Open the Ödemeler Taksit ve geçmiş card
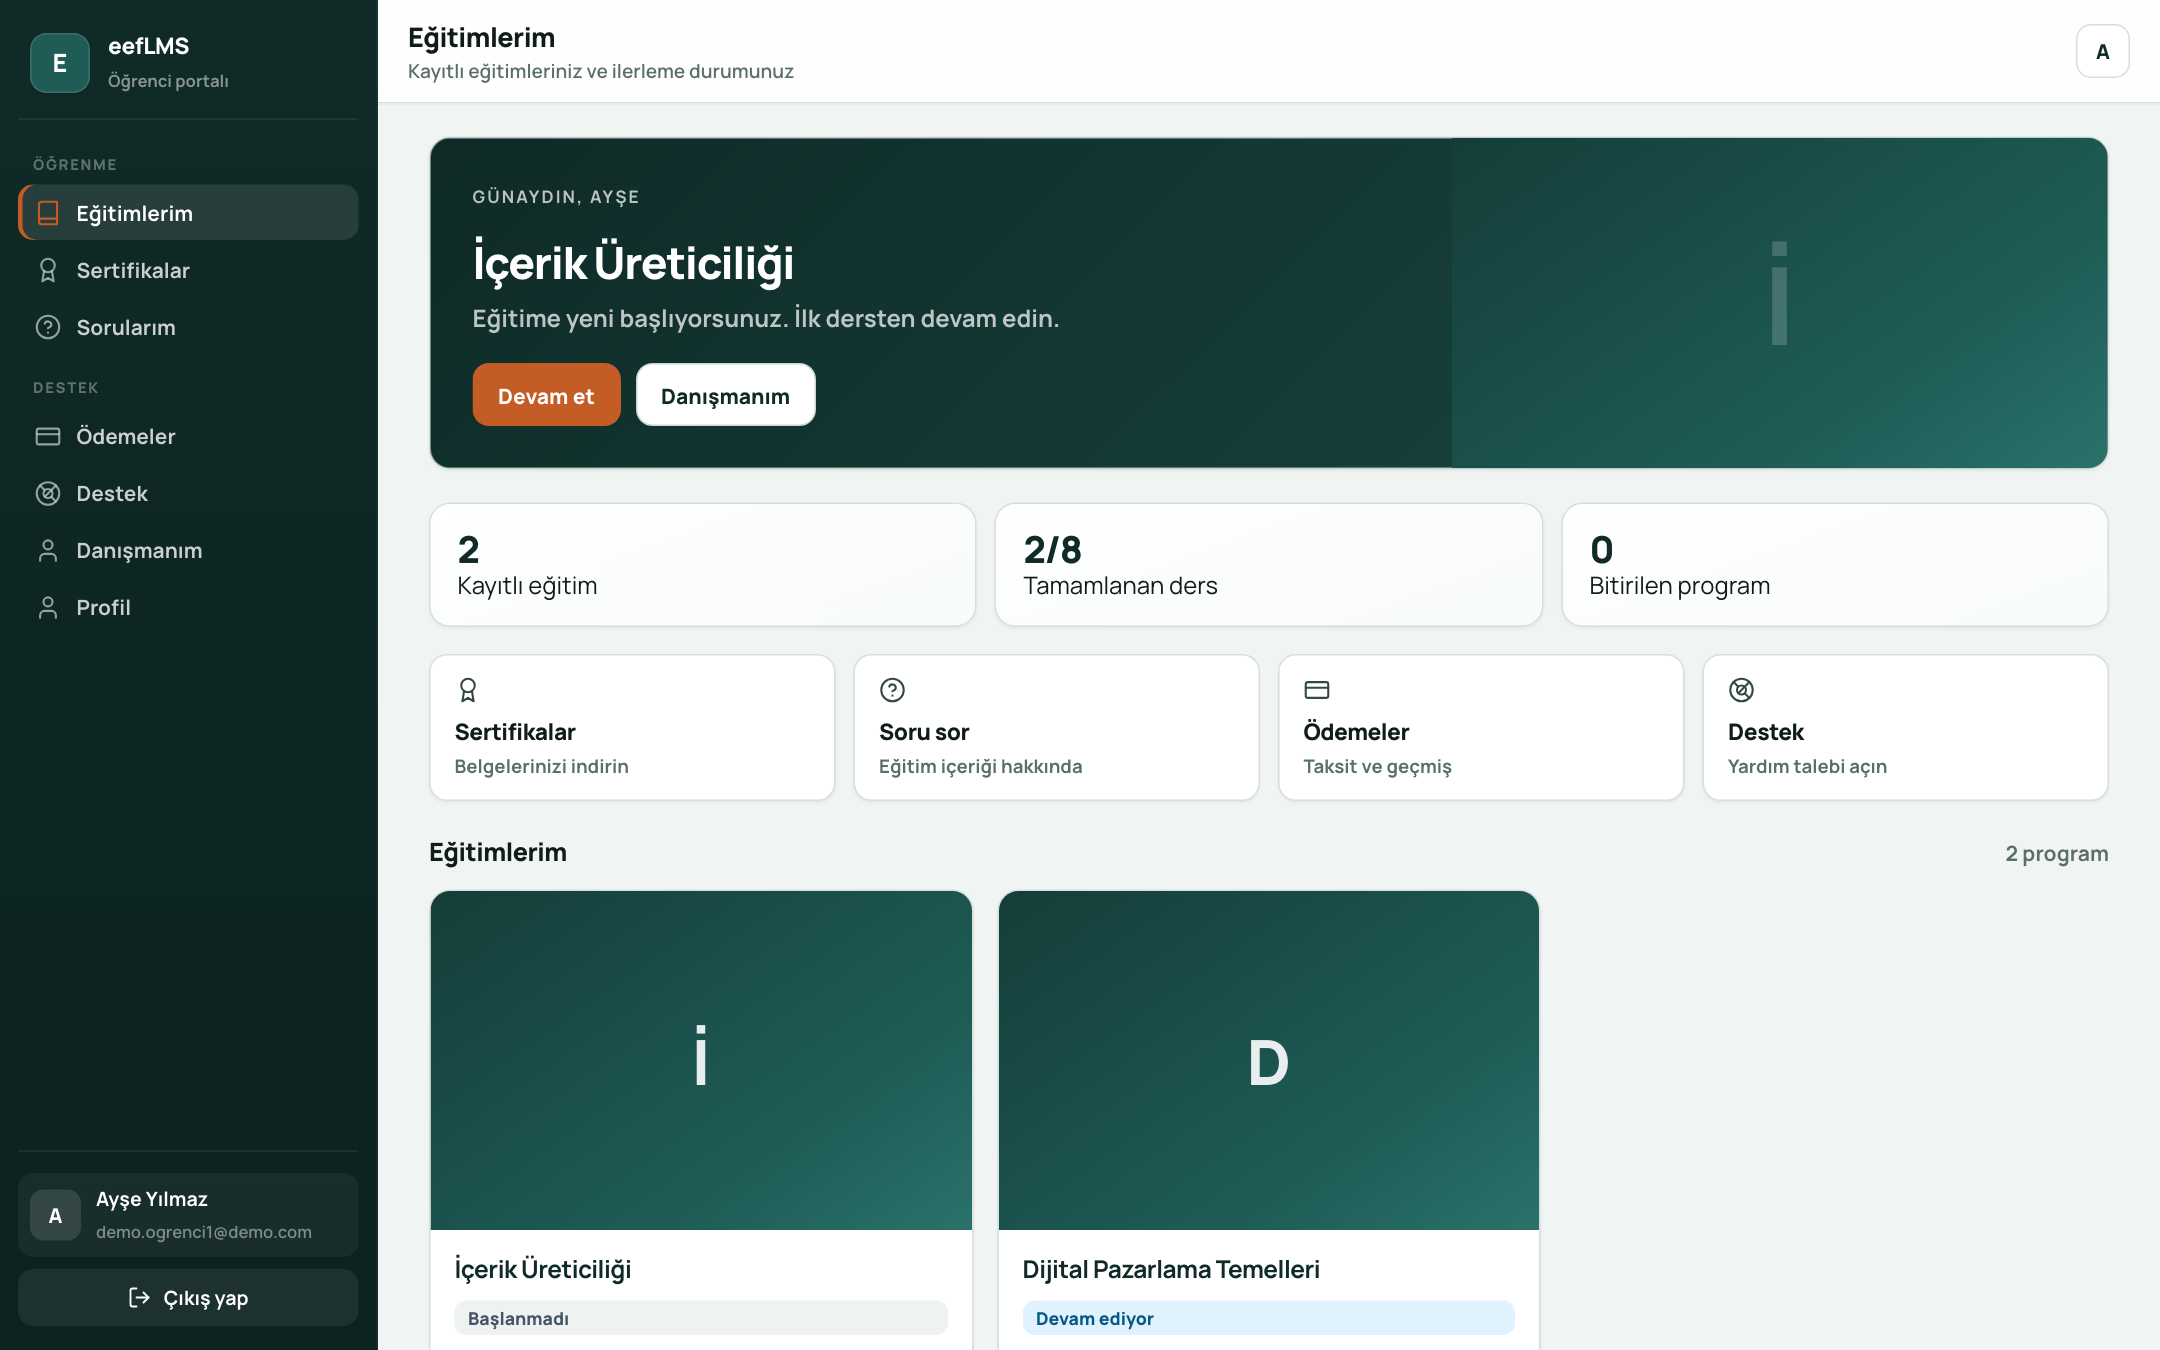 [1481, 727]
